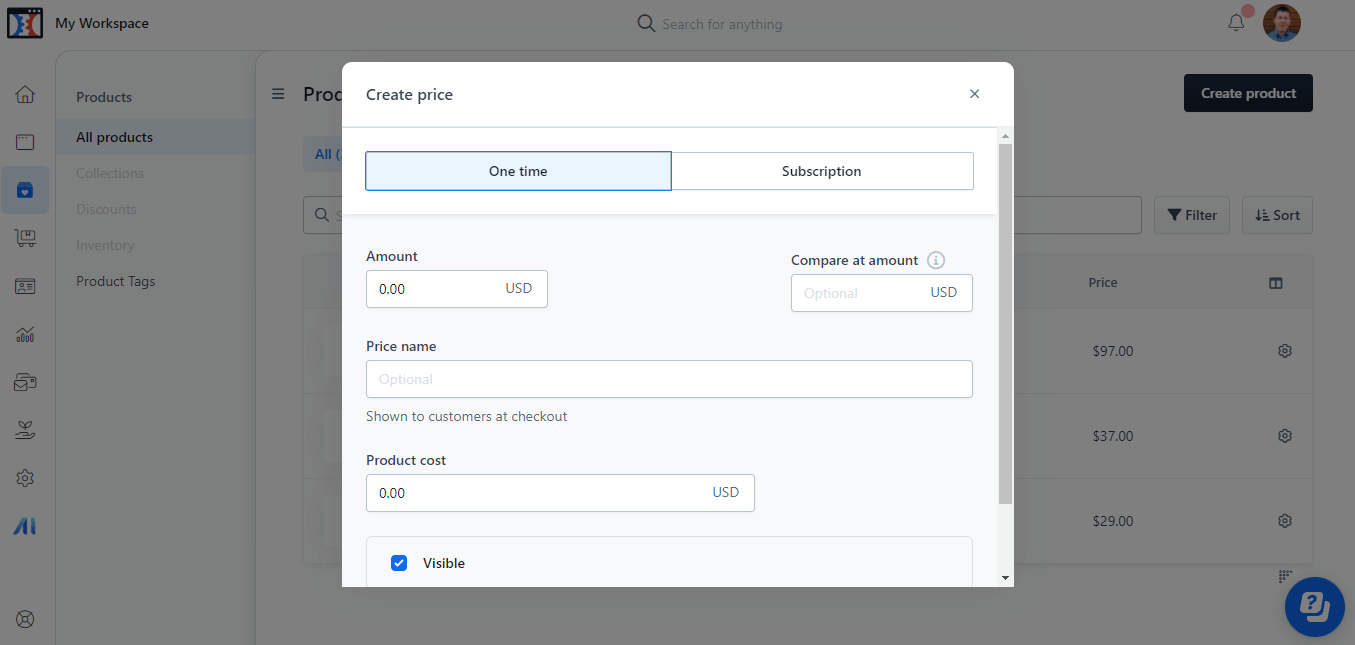The width and height of the screenshot is (1355, 645).
Task: Select Product Tags in the Products menu
Action: click(115, 281)
